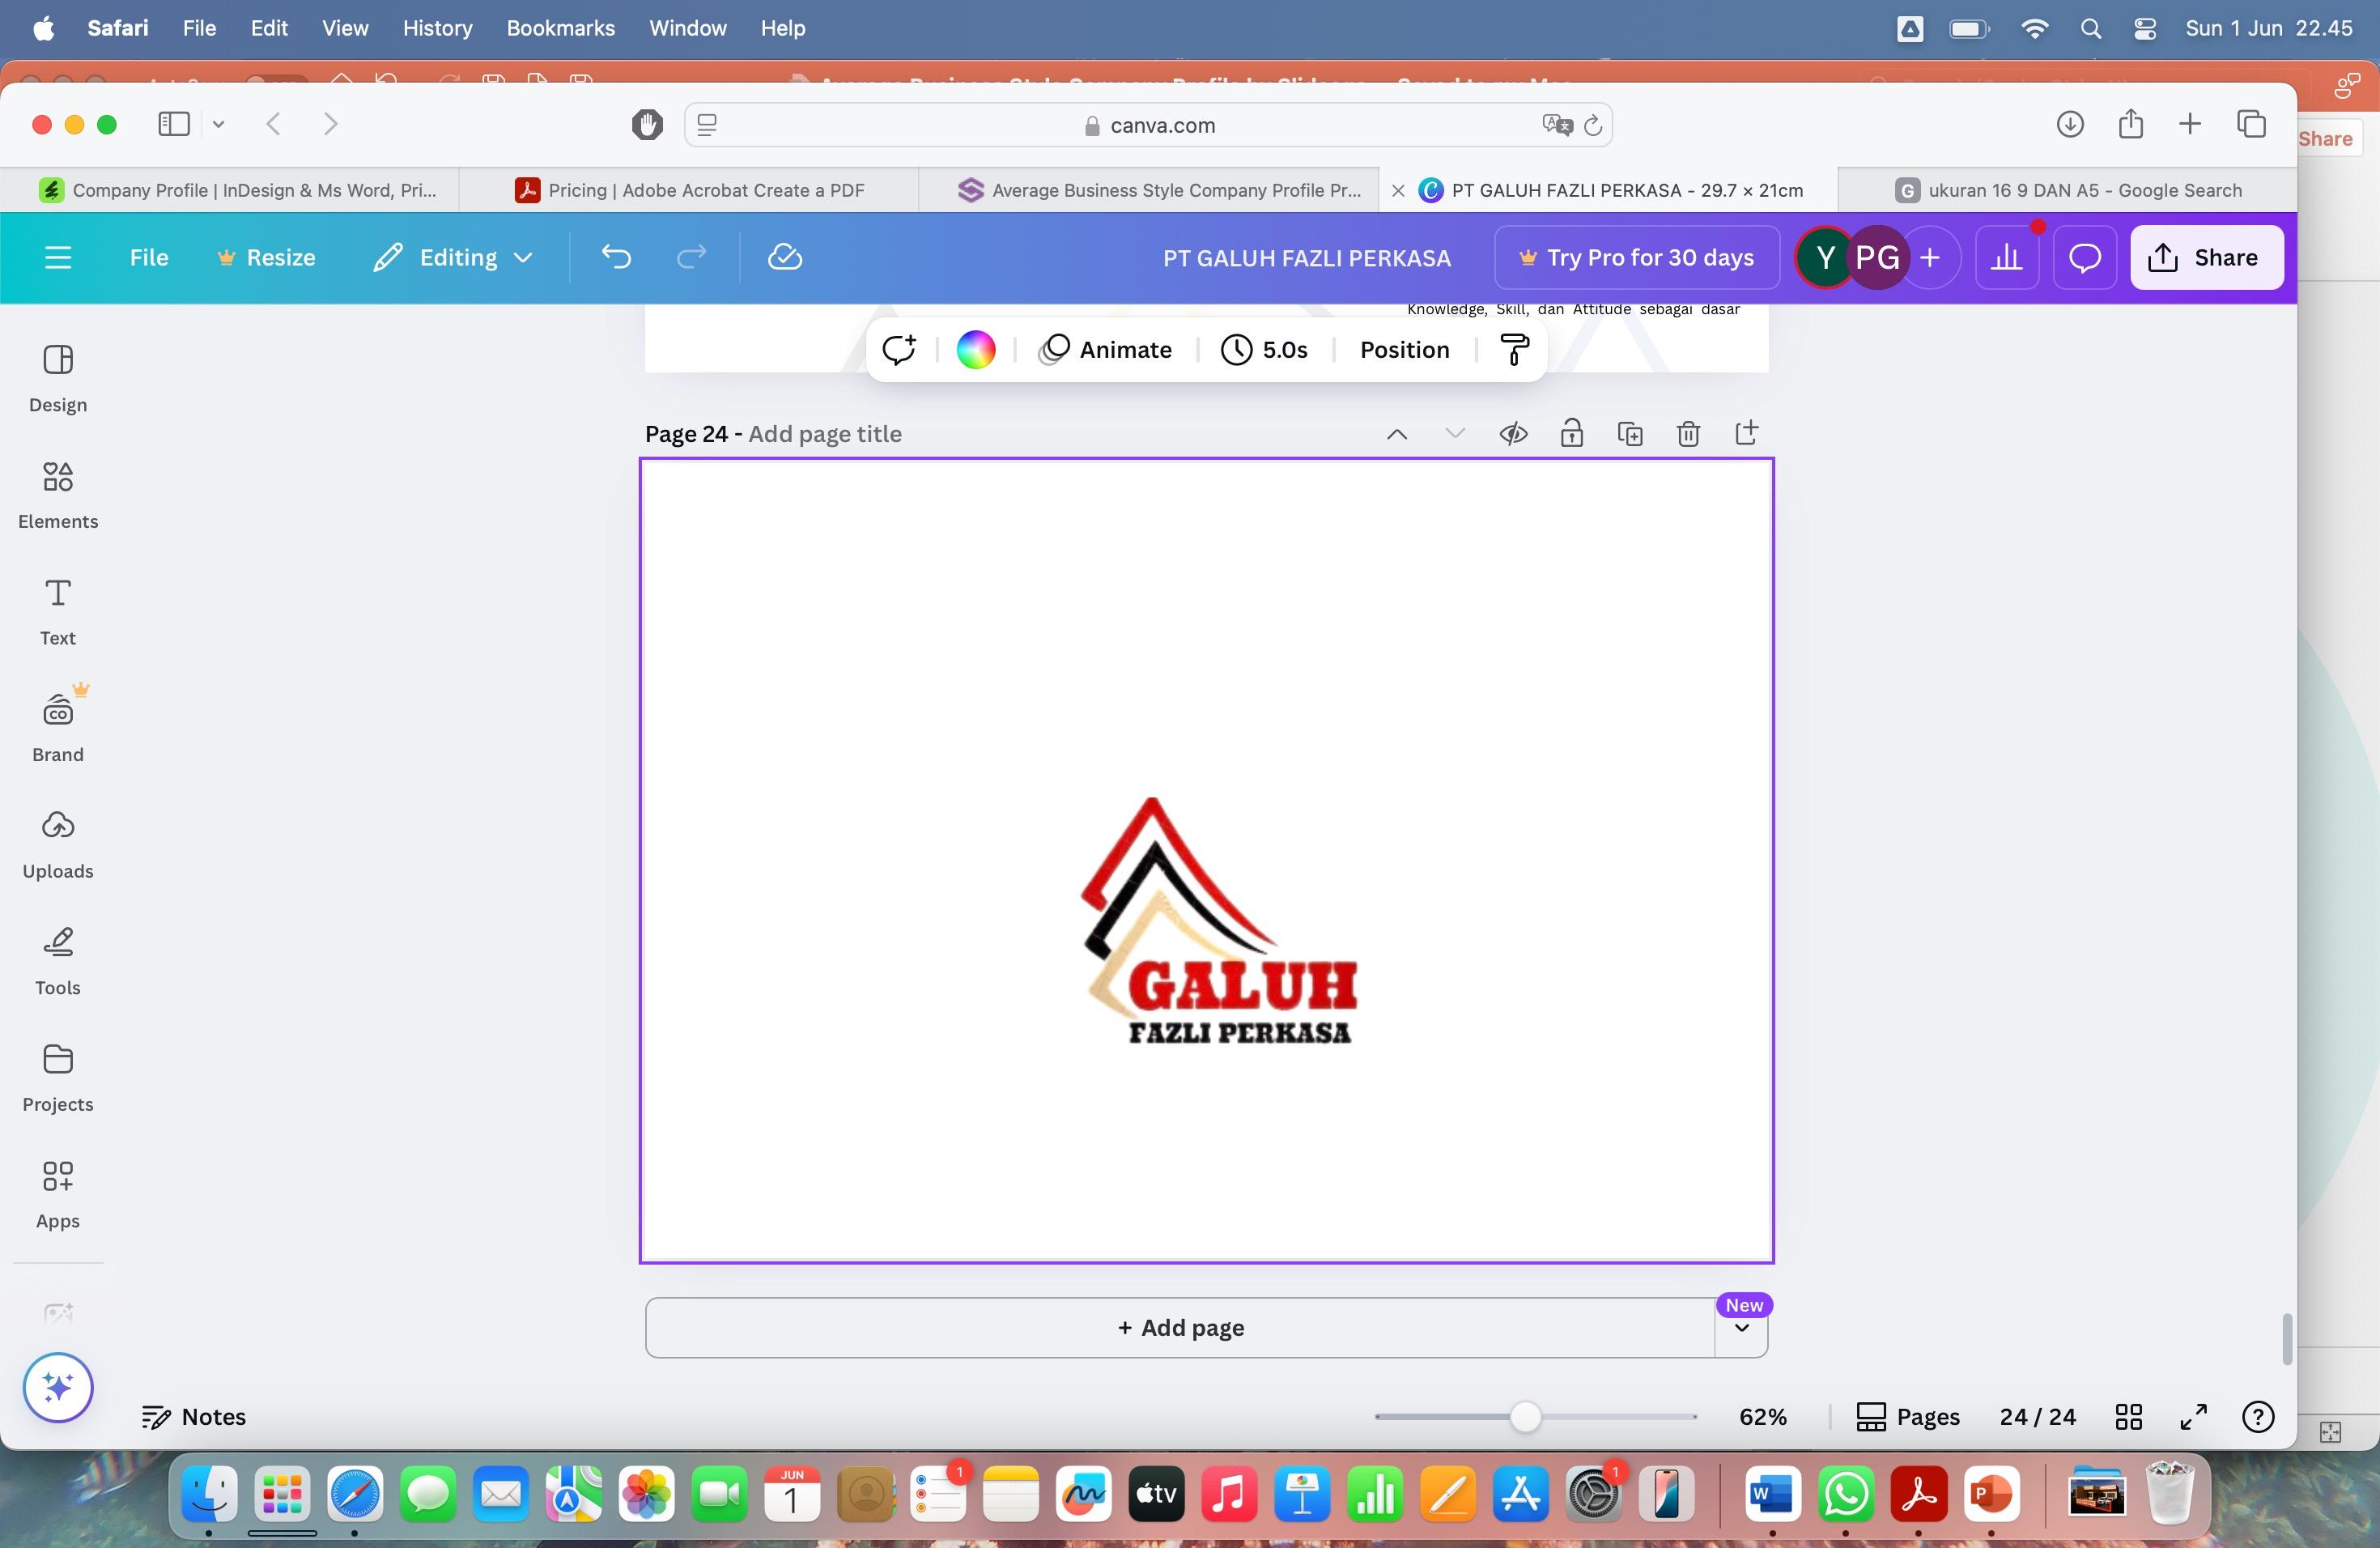Open the comments speech bubble in header
This screenshot has width=2380, height=1548.
[2084, 258]
